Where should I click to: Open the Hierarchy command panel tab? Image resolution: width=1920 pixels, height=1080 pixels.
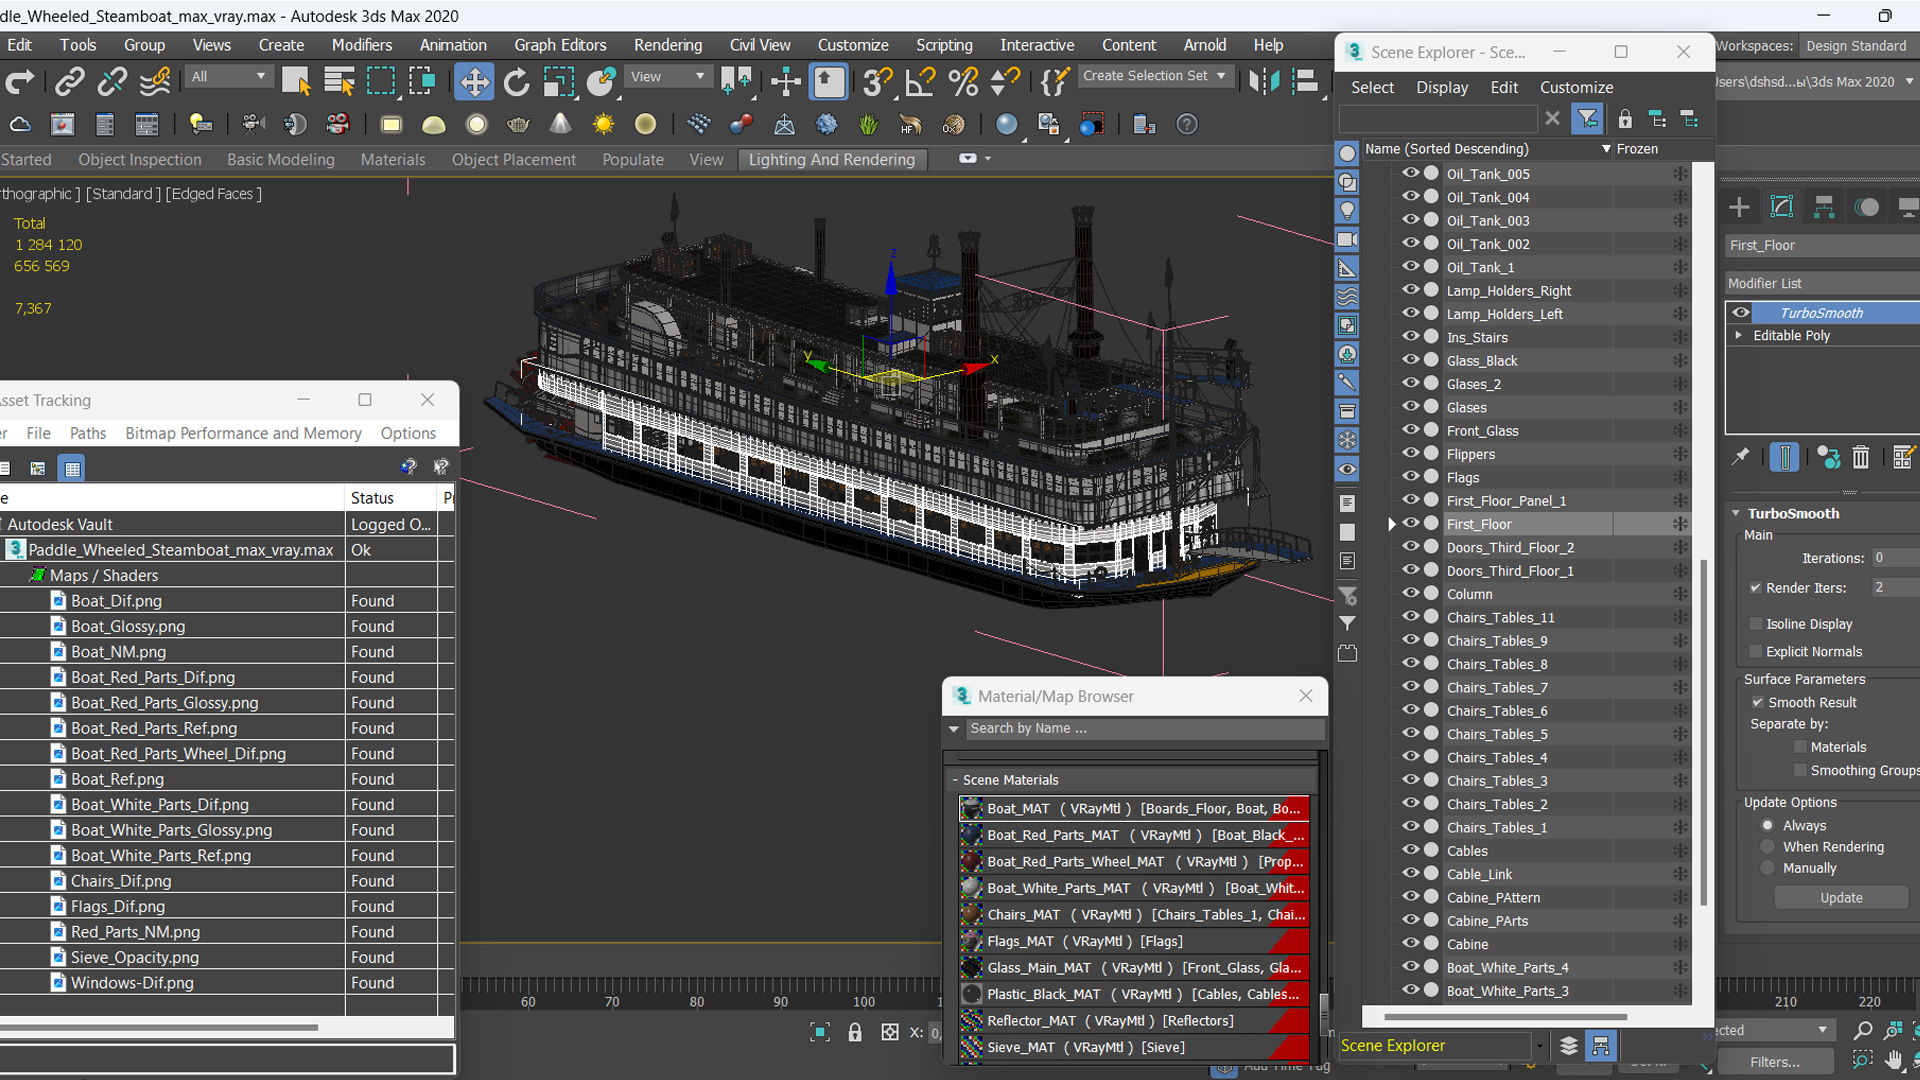tap(1824, 207)
